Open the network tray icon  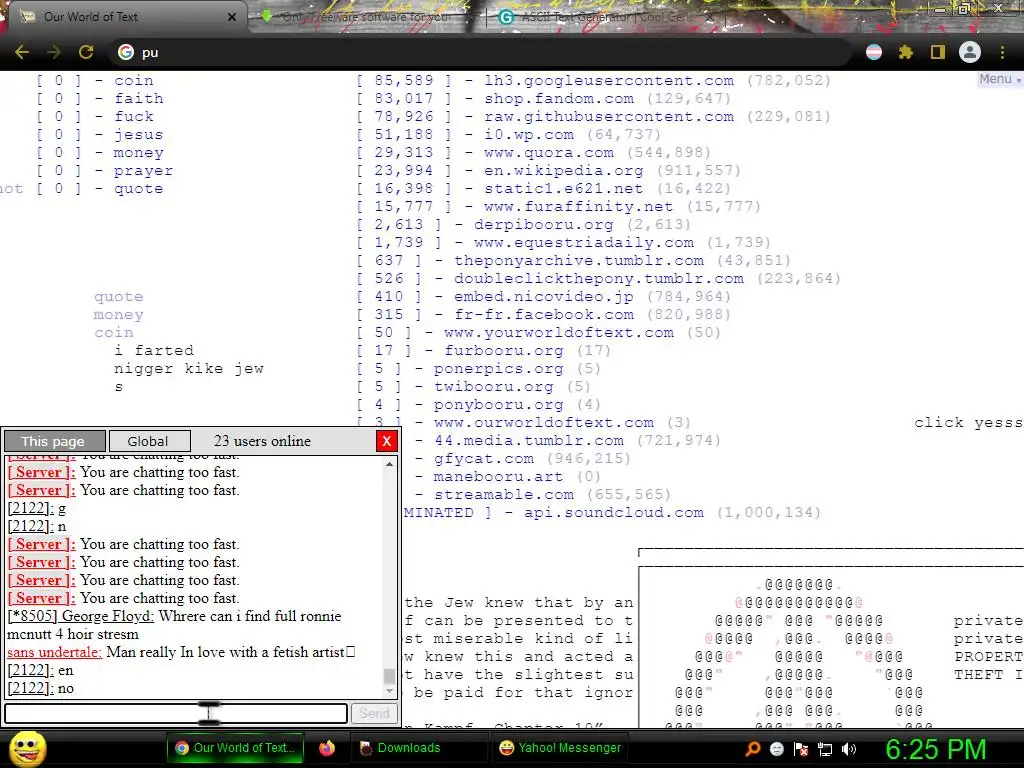pyautogui.click(x=825, y=749)
